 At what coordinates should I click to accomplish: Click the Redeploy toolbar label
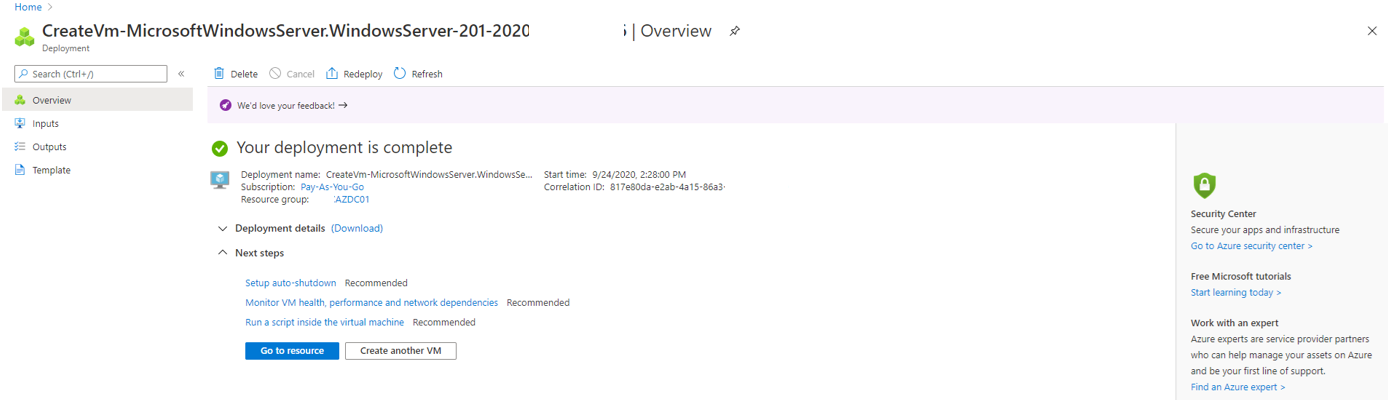[x=363, y=74]
